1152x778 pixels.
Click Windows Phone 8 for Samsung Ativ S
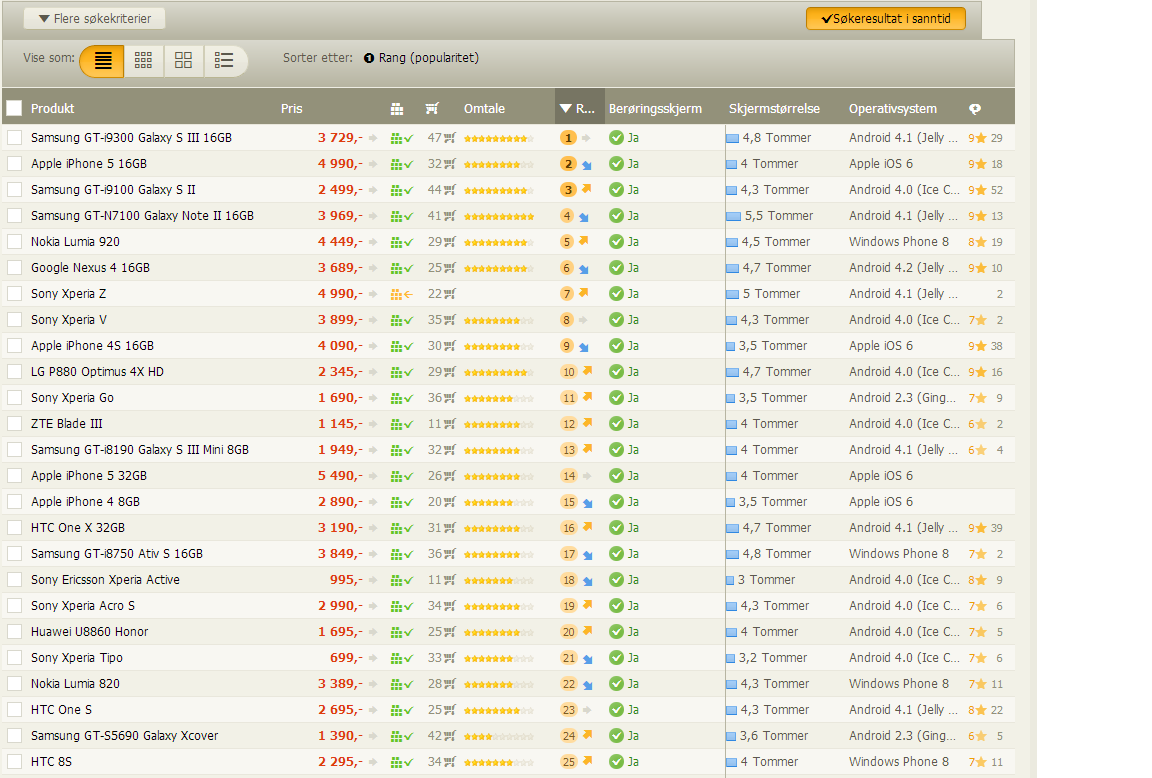coord(899,554)
